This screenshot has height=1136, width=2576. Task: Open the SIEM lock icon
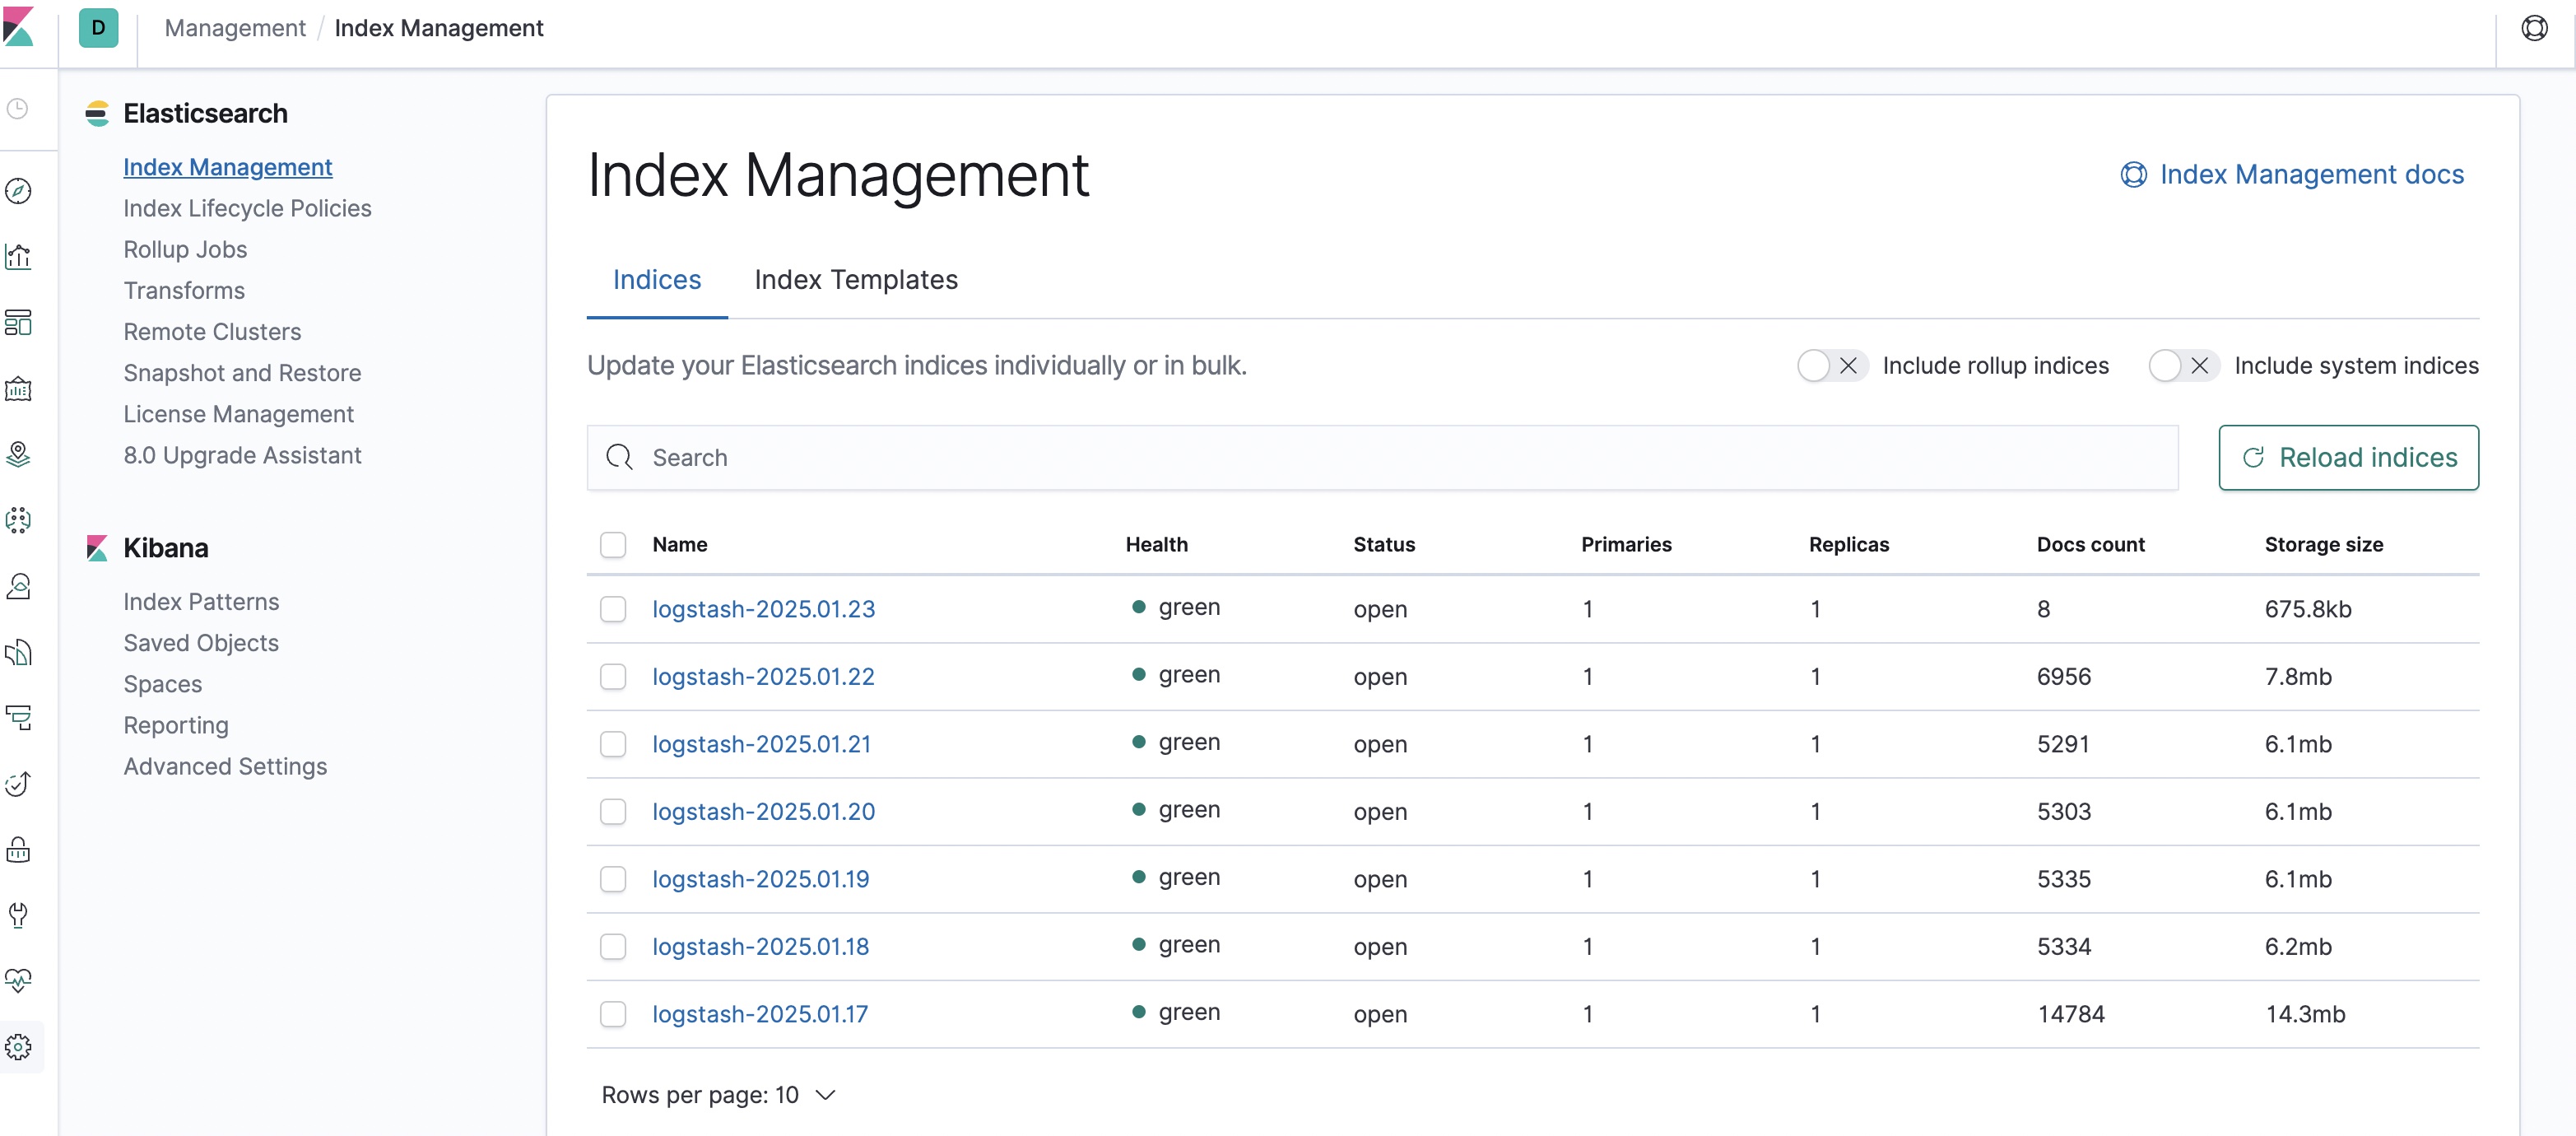pos(18,849)
